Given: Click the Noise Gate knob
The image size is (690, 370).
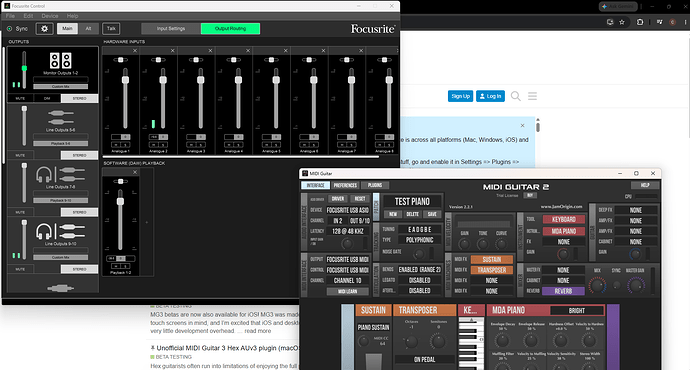Looking at the screenshot, I should pos(419,254).
